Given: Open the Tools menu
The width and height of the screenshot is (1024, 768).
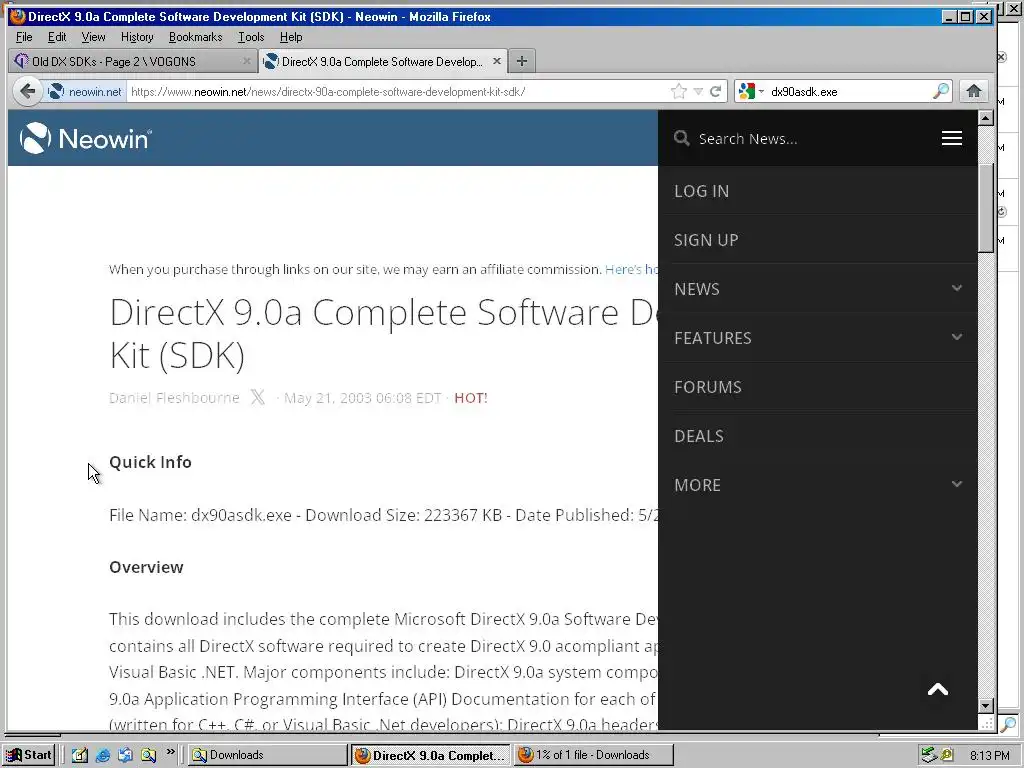Looking at the screenshot, I should [x=251, y=37].
